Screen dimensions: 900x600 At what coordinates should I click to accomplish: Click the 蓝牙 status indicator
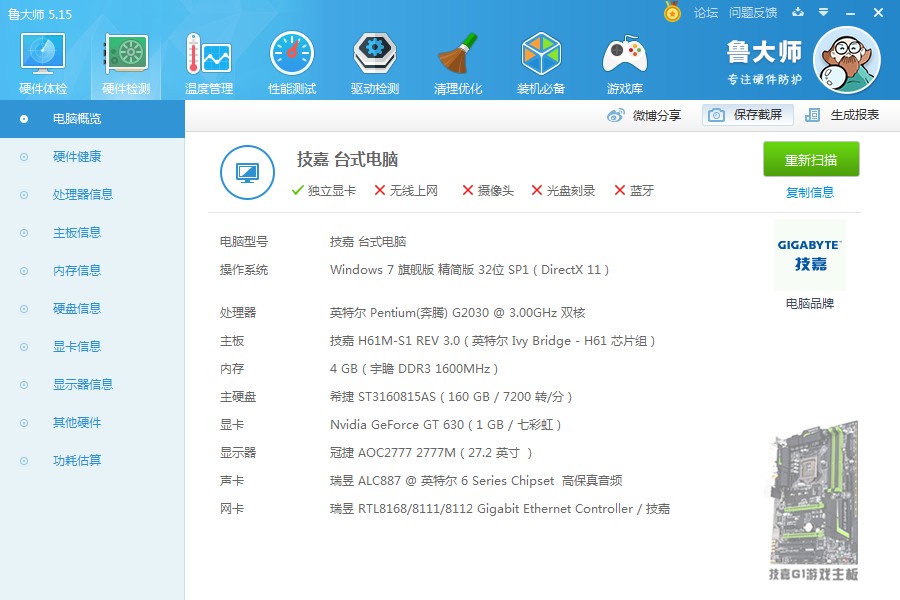coord(634,190)
